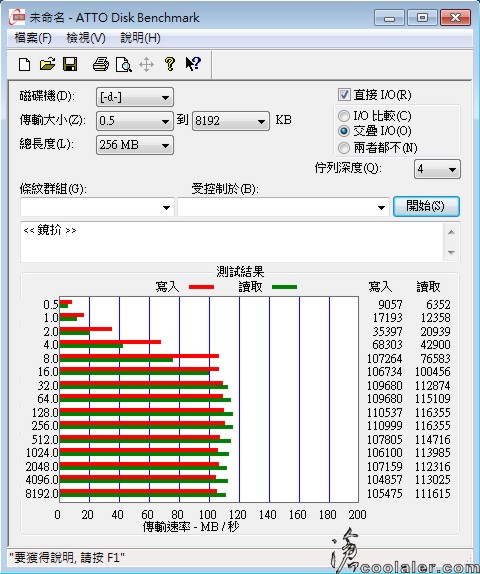Click the yellow question mark About icon
Image resolution: width=480 pixels, height=574 pixels.
coord(170,64)
